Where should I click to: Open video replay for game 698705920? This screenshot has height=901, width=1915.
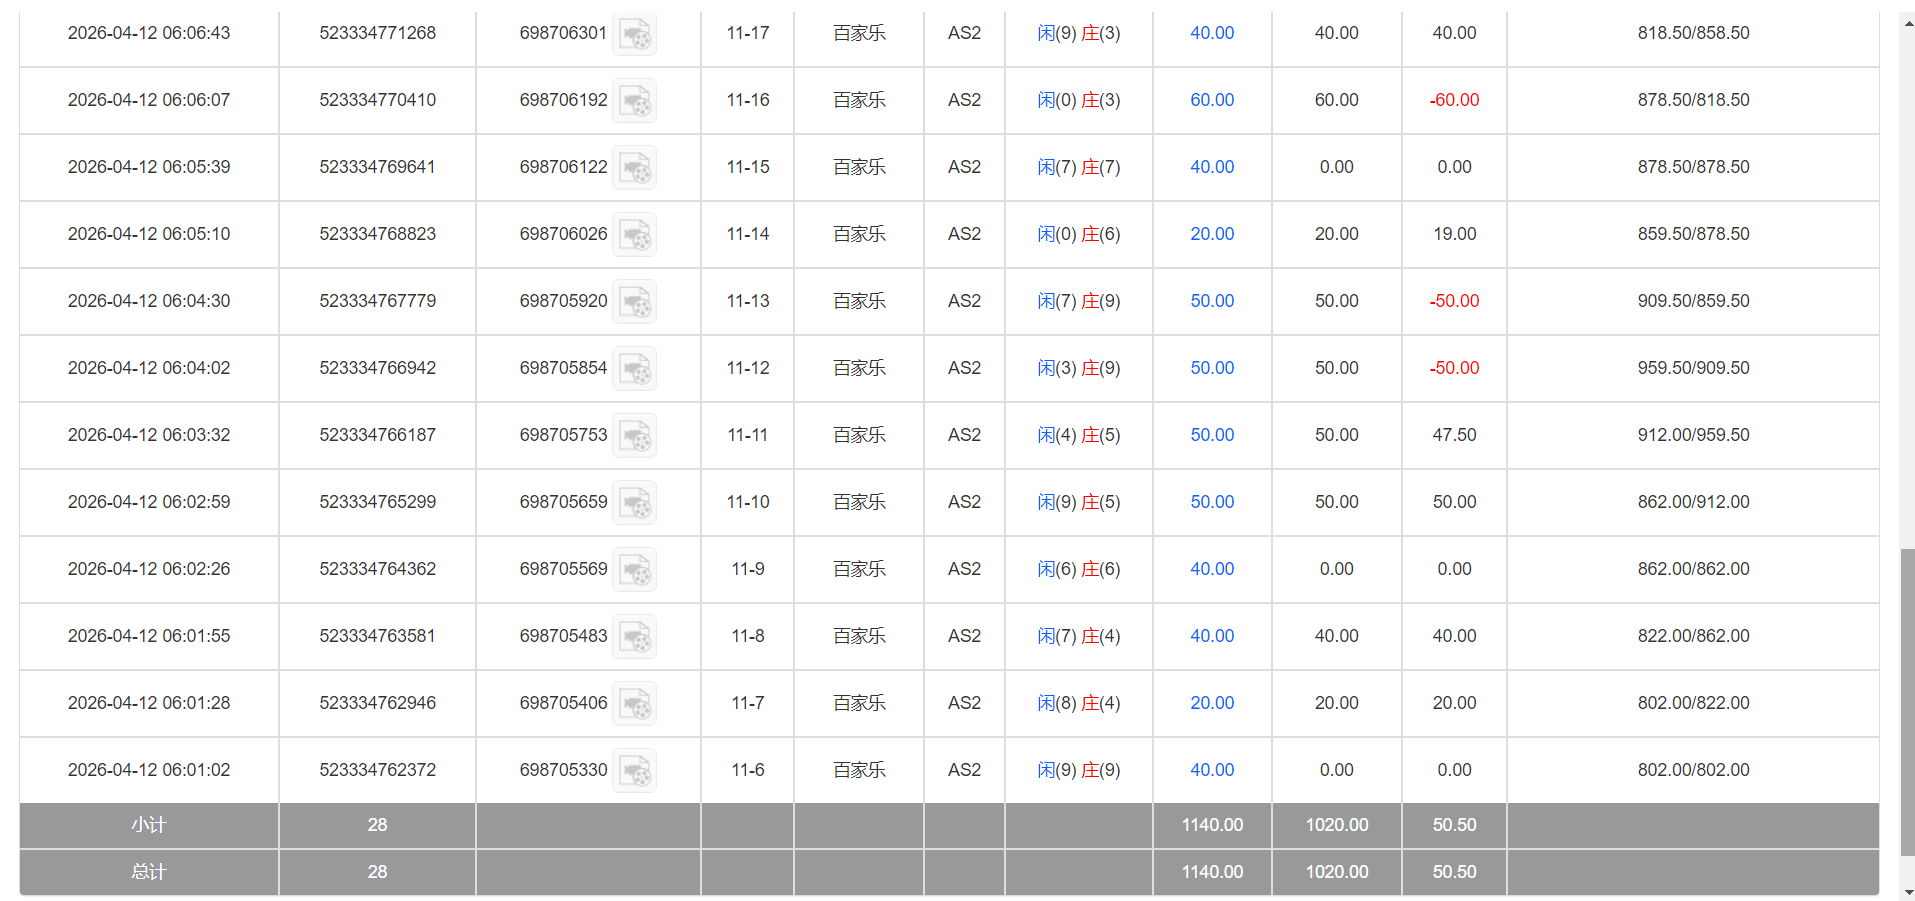[635, 301]
